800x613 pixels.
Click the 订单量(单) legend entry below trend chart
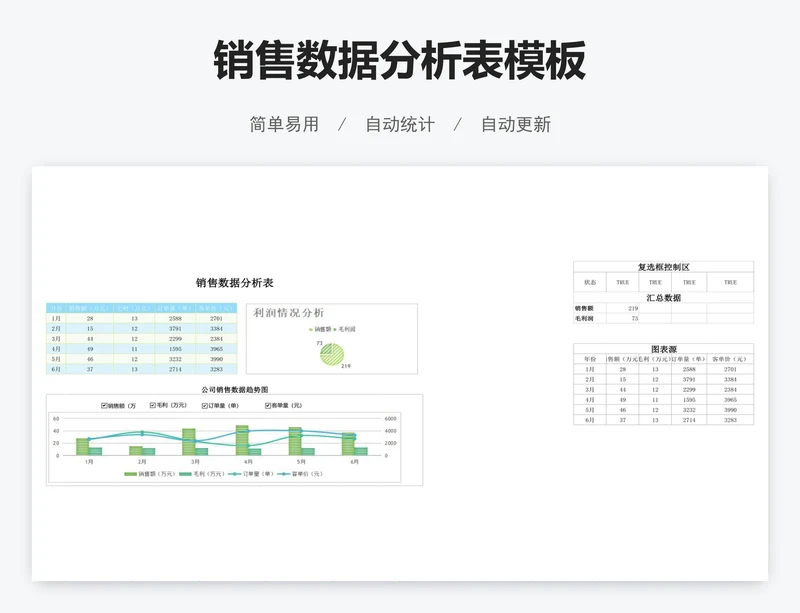click(x=251, y=474)
